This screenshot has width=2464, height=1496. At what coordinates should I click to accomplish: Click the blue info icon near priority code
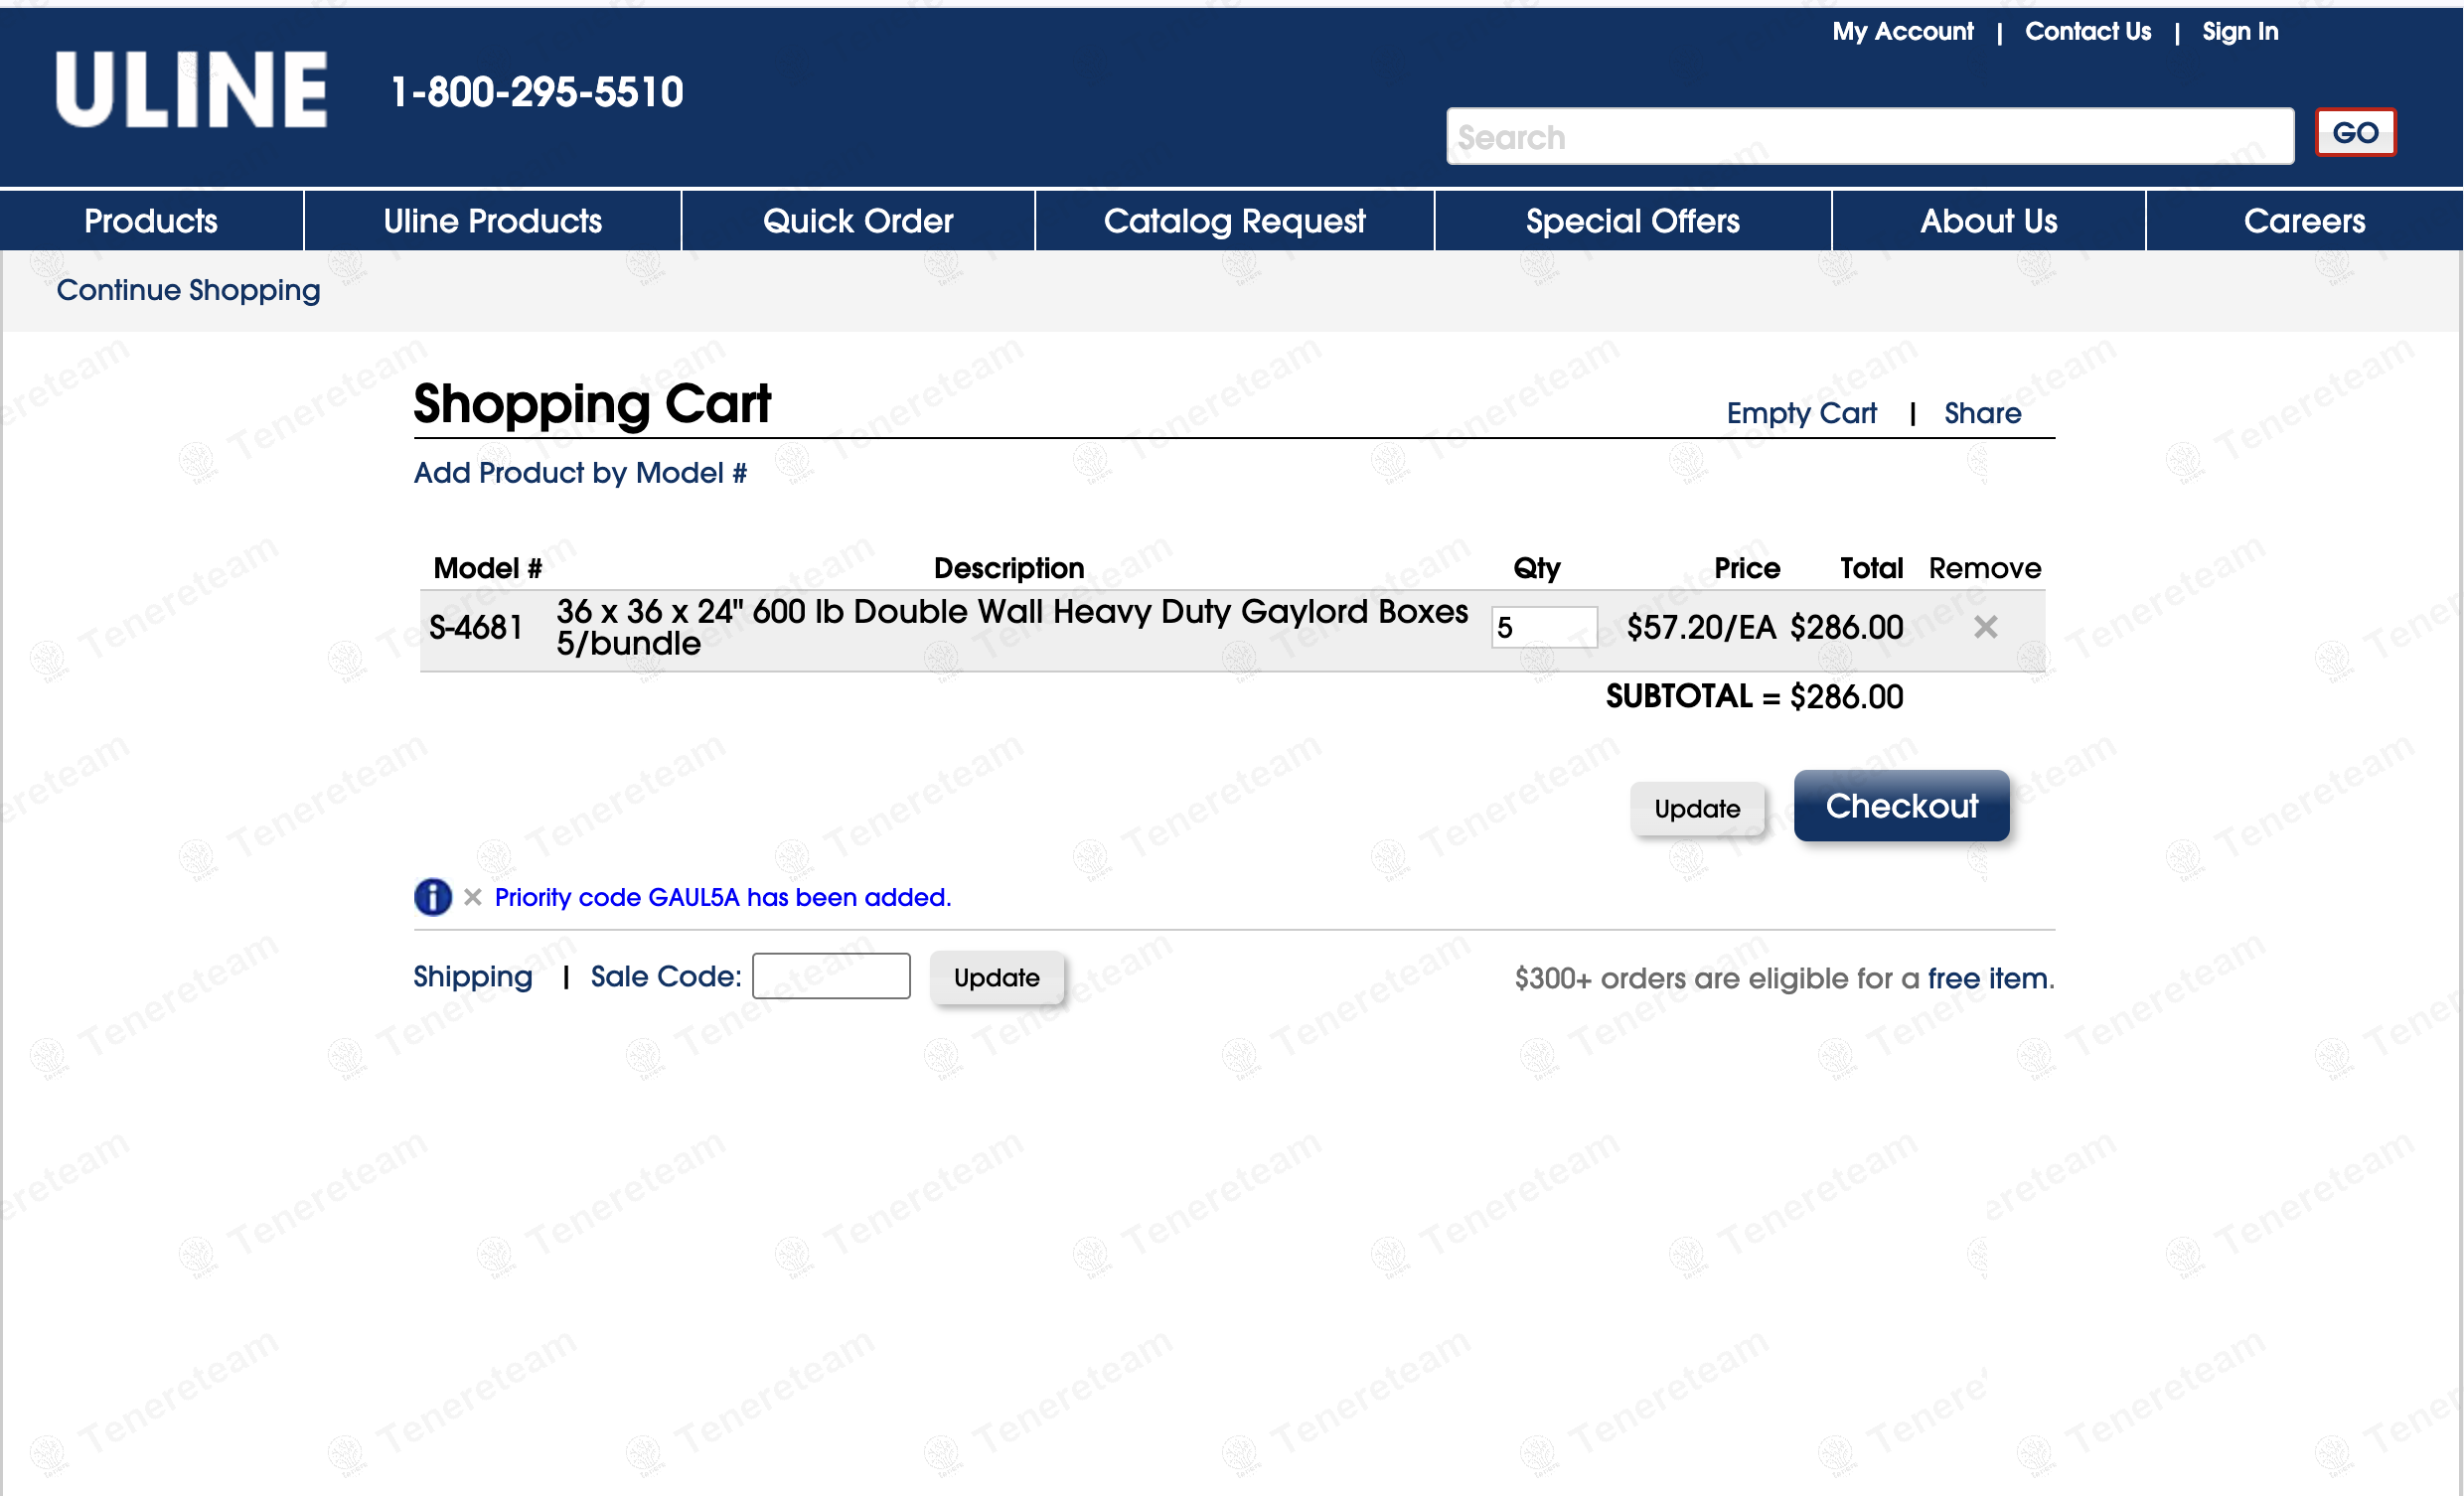tap(432, 897)
